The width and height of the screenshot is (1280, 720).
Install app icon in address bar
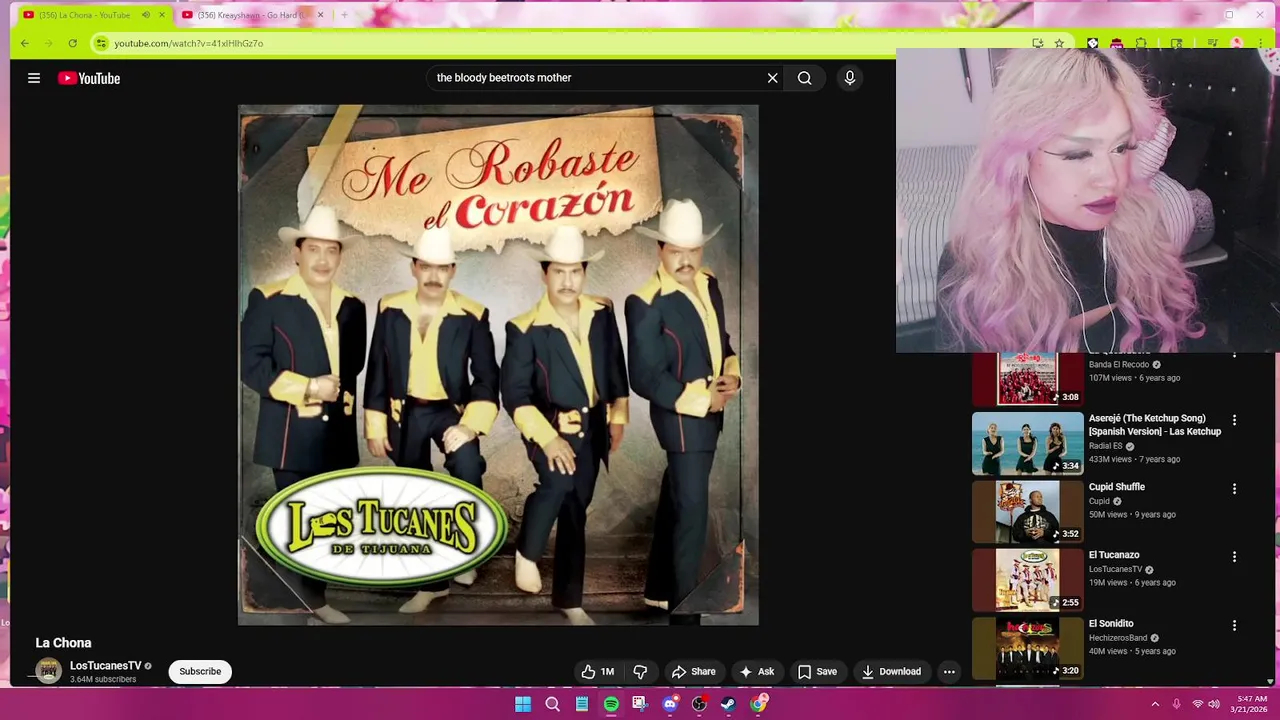[1037, 43]
